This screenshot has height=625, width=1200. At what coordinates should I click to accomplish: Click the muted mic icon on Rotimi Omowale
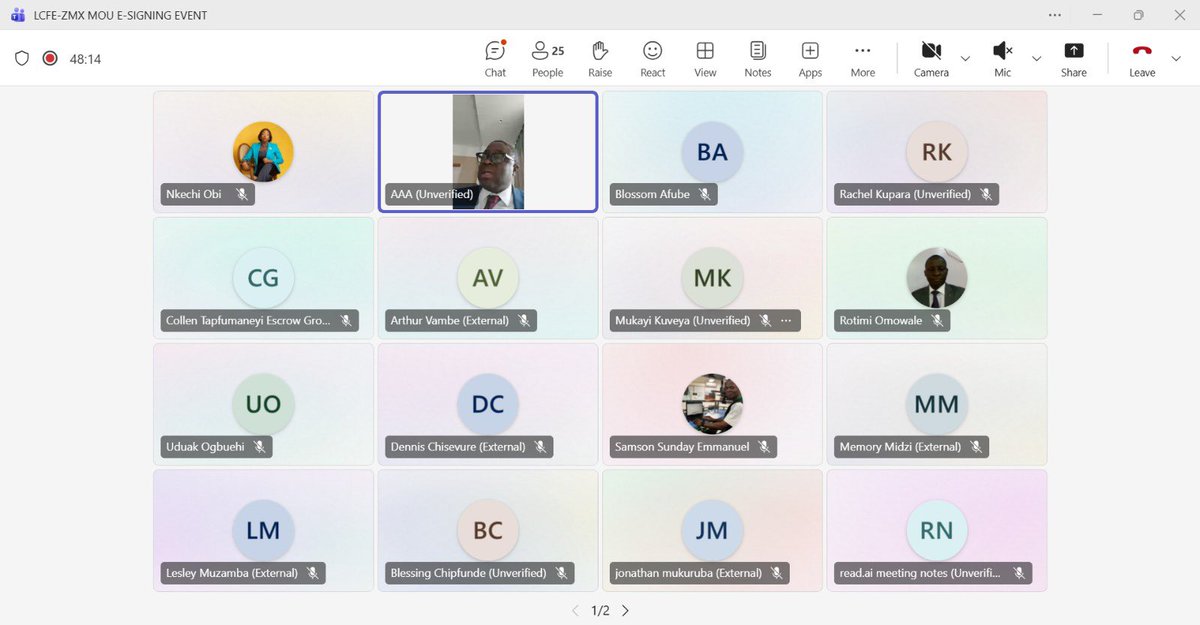pos(937,321)
